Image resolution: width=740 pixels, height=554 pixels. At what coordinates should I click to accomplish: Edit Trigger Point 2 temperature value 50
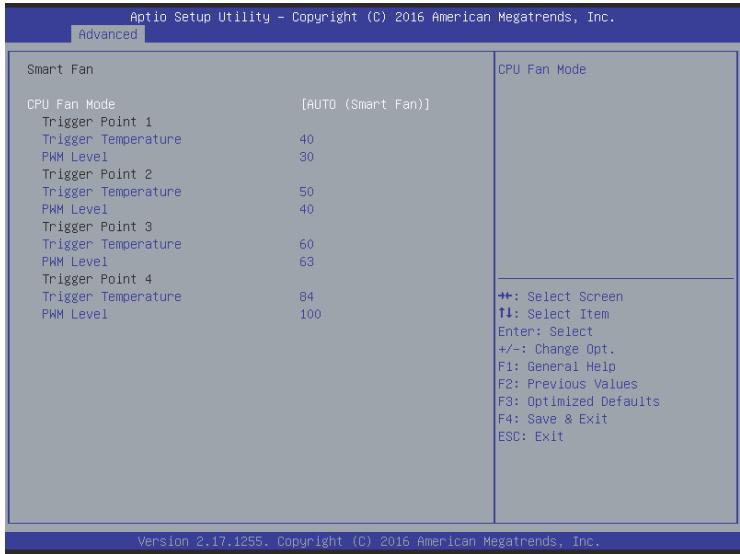pyautogui.click(x=306, y=192)
